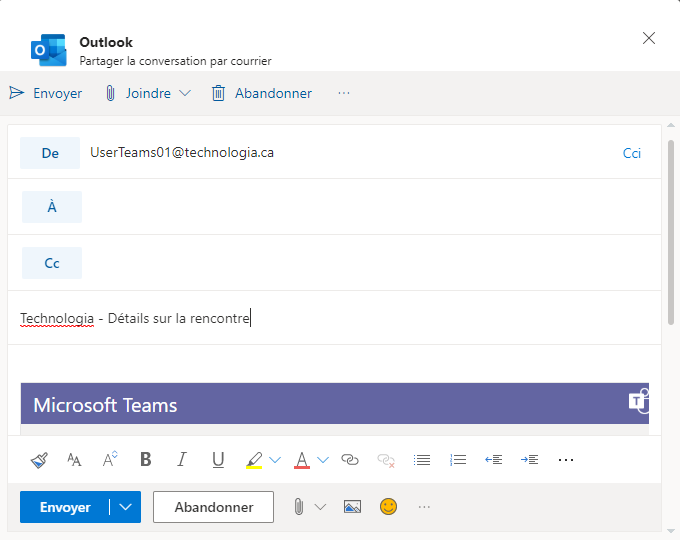Open the Joindre dropdown chevron
The width and height of the screenshot is (680, 540).
pos(185,93)
